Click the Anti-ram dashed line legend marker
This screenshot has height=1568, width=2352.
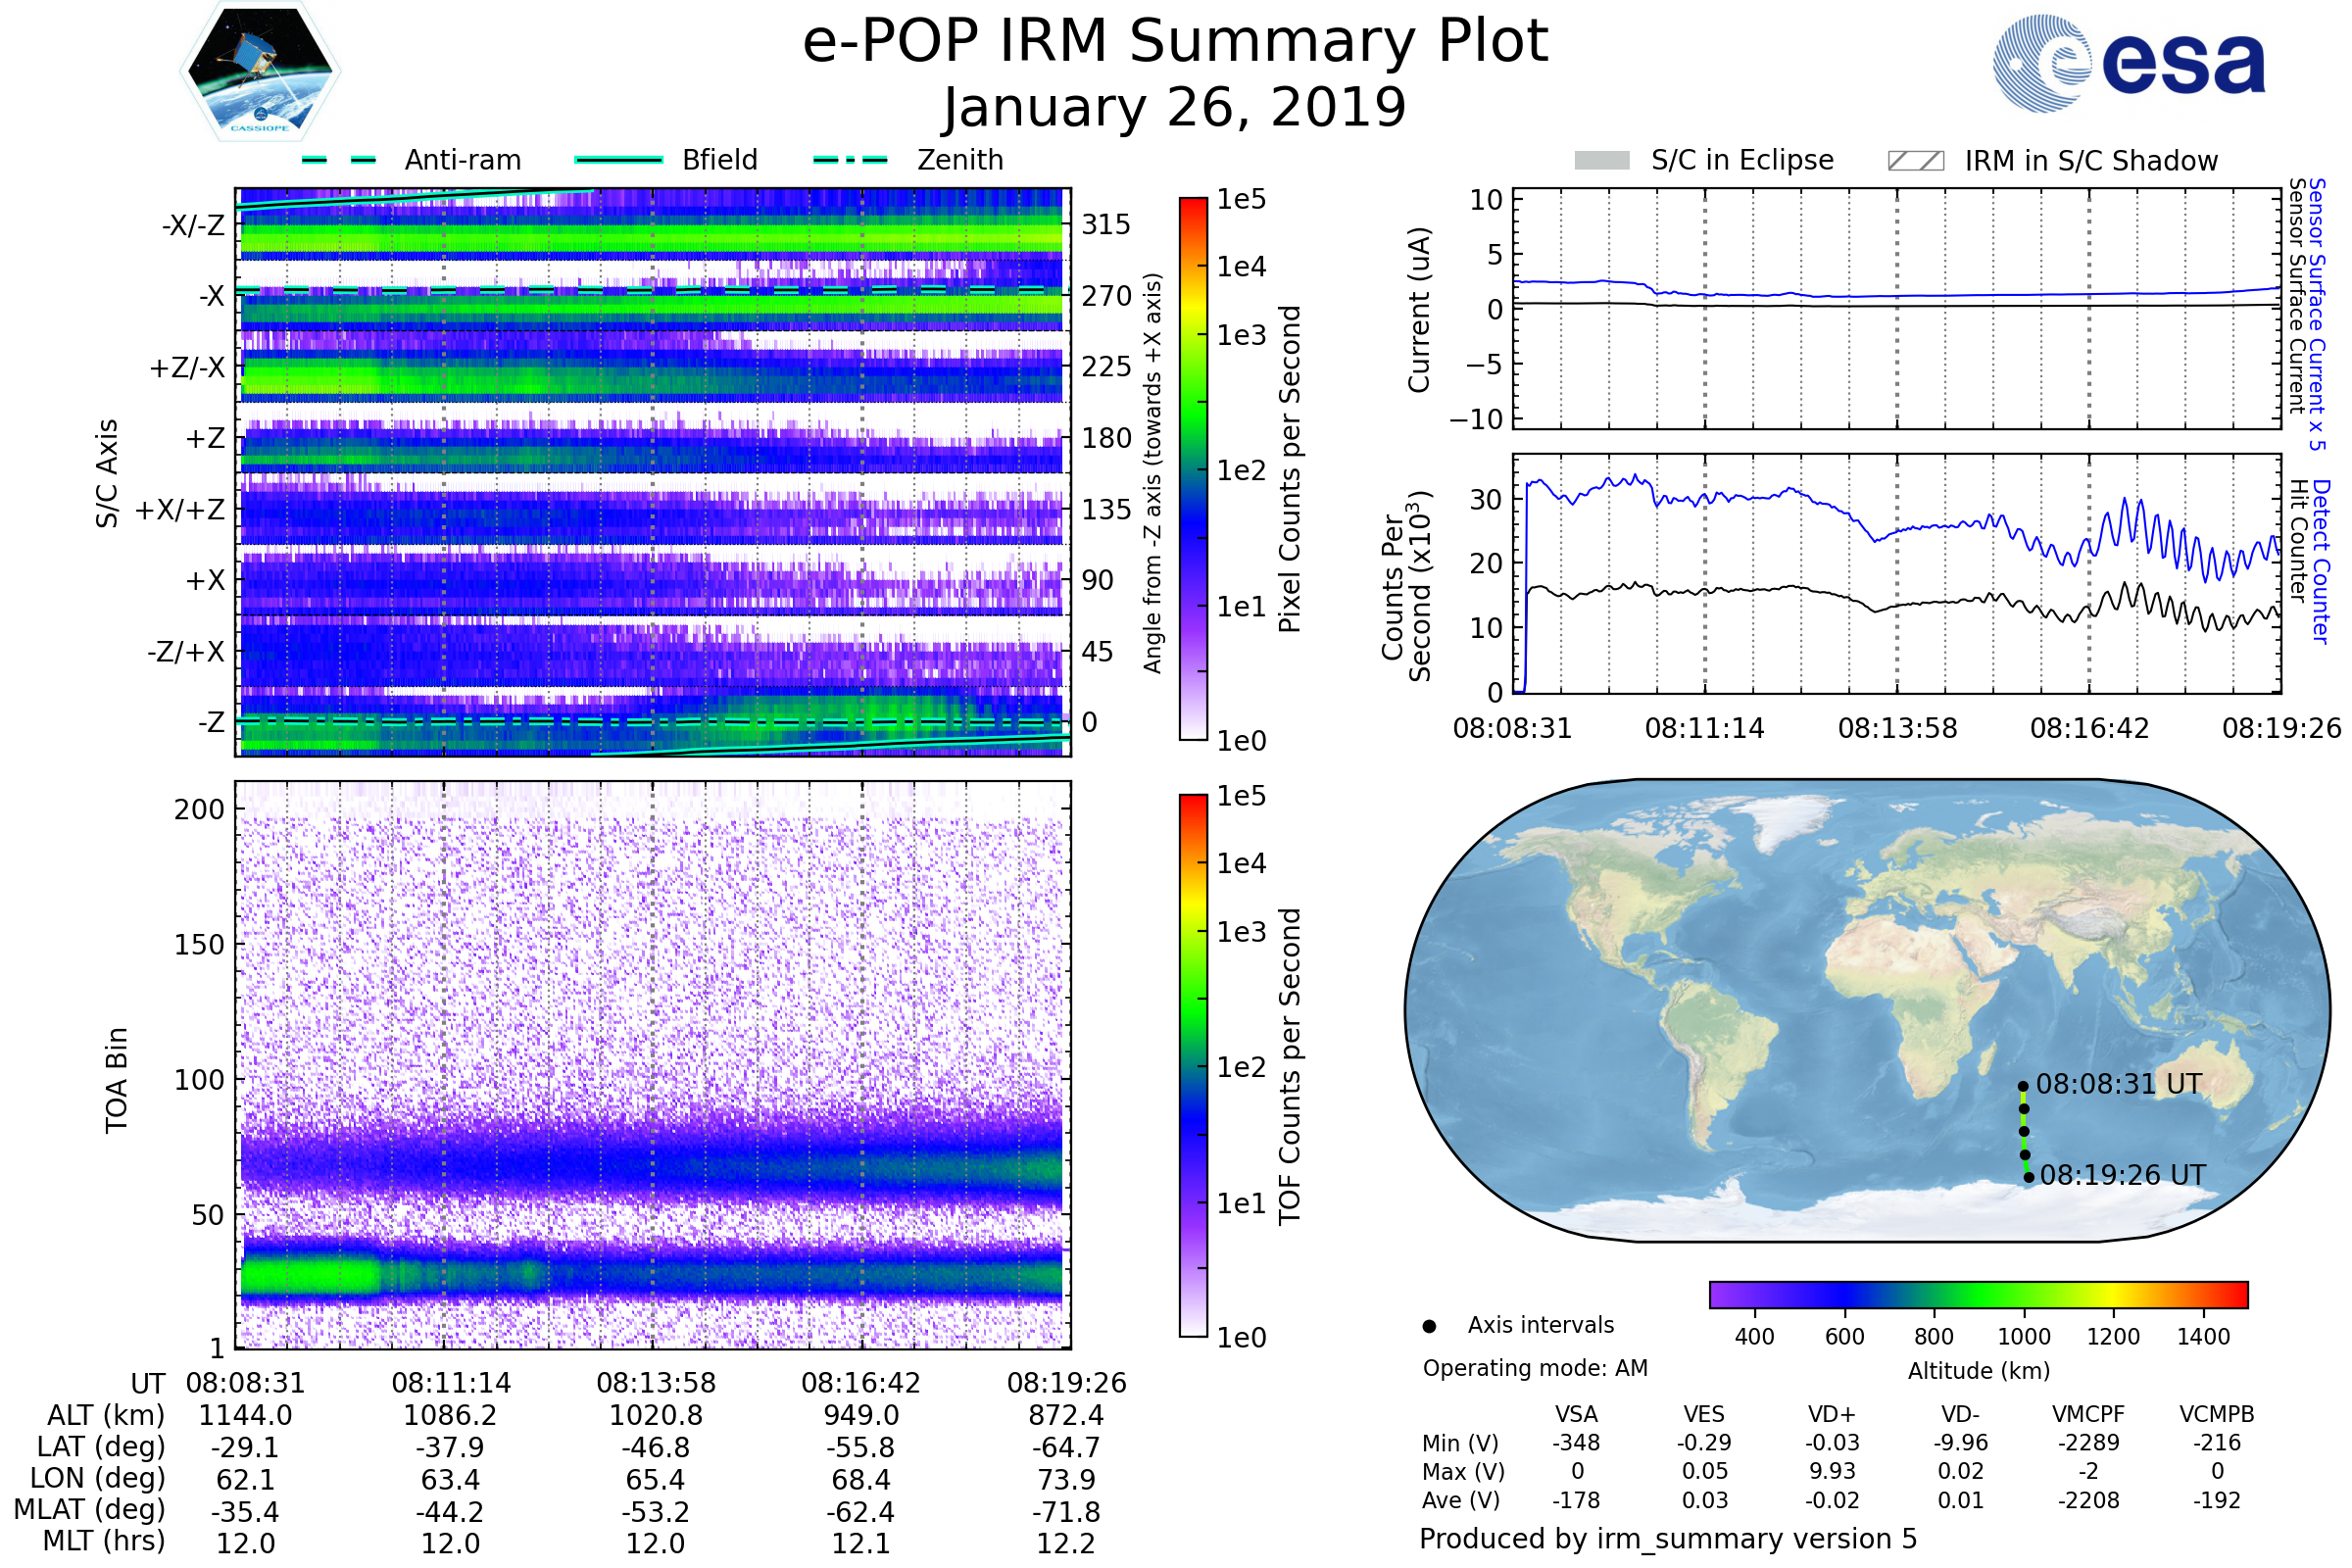(x=339, y=160)
